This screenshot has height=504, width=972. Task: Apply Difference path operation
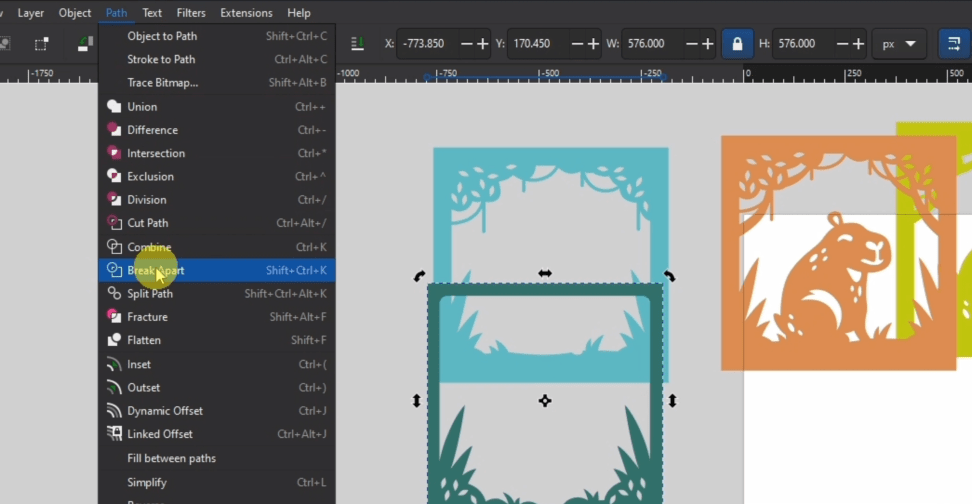click(152, 130)
